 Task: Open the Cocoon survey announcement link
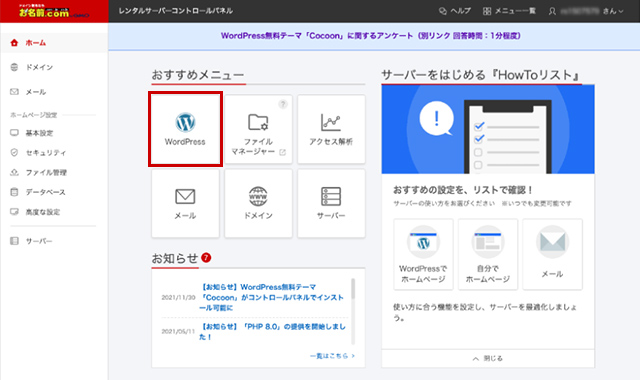point(371,36)
